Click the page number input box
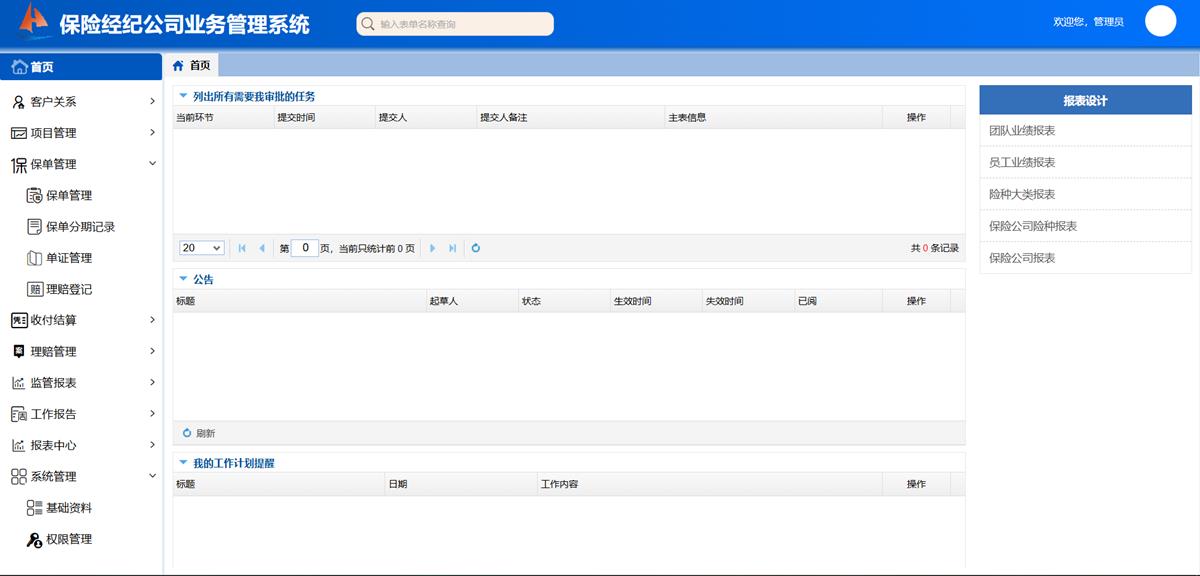 pos(305,248)
